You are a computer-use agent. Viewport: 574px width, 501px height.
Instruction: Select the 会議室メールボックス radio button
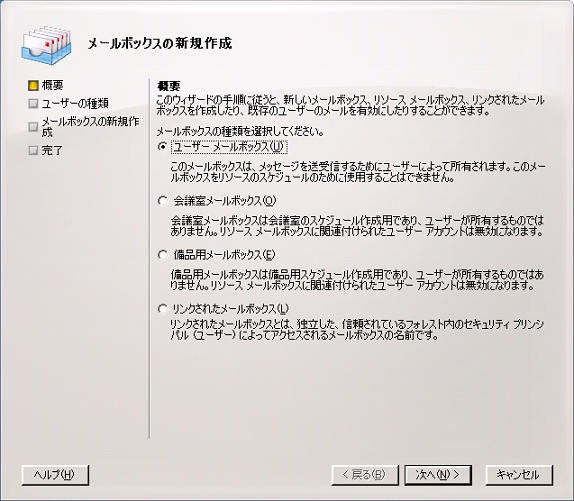163,201
